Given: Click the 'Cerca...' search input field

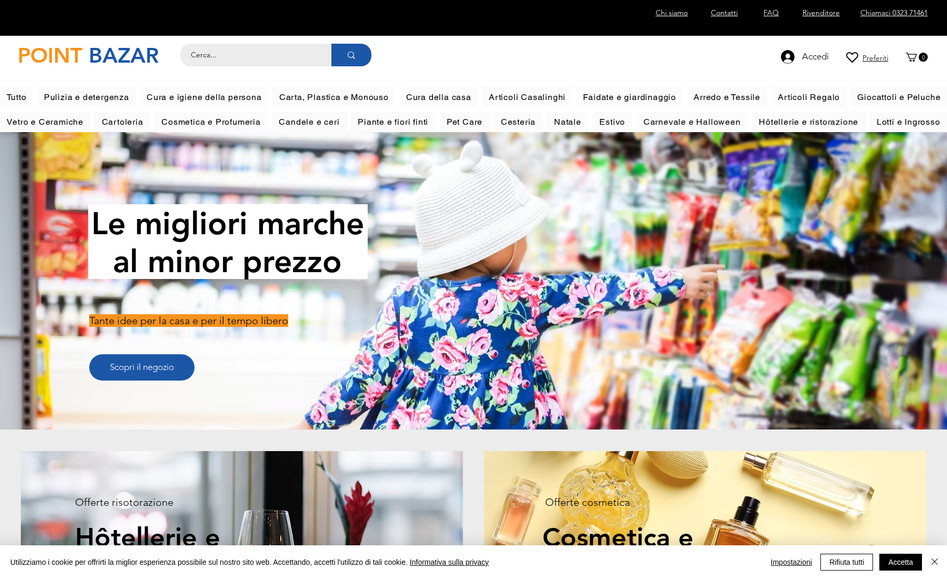Looking at the screenshot, I should coord(250,55).
